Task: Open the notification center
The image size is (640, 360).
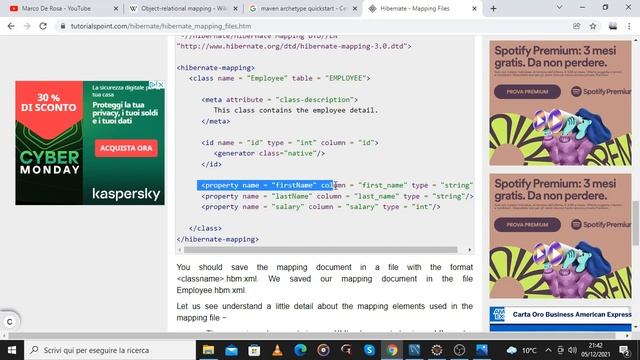Action: [624, 350]
